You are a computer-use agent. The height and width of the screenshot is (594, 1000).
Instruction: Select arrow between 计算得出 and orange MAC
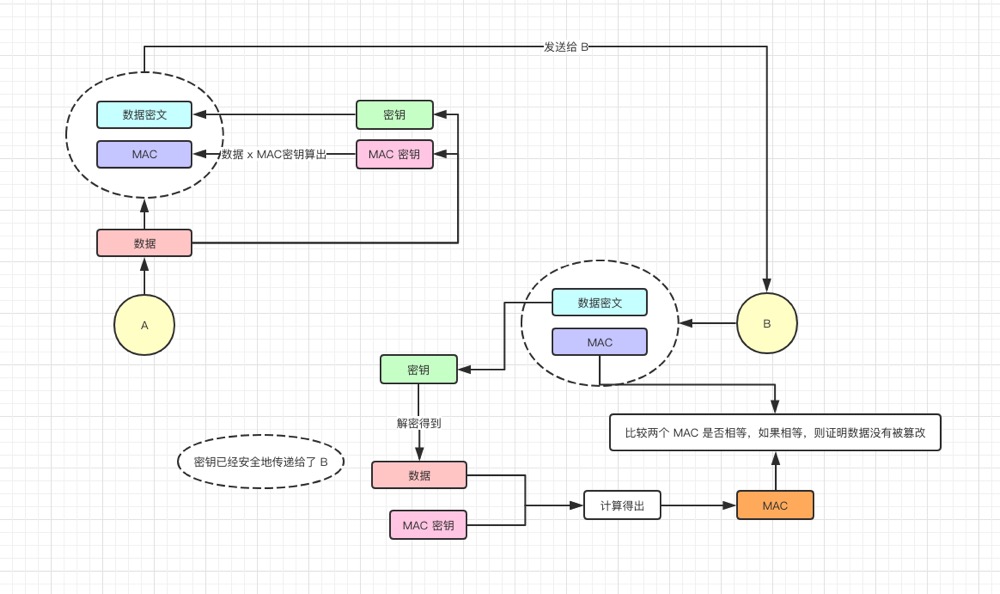[698, 506]
